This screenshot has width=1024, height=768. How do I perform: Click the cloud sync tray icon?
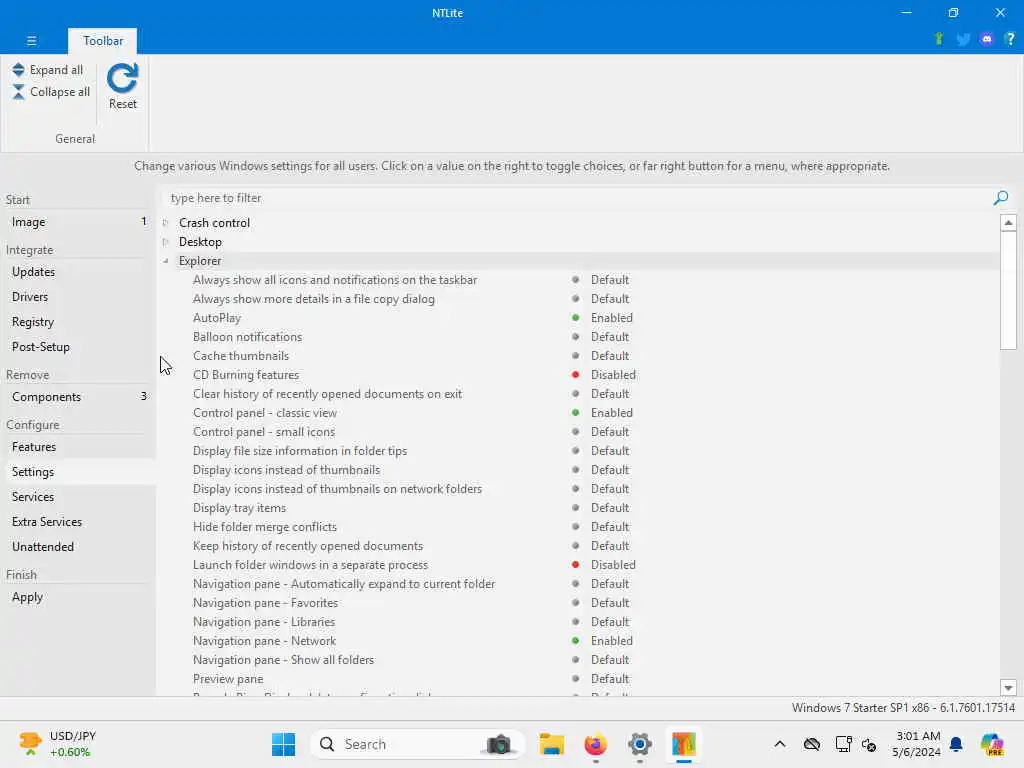(812, 744)
